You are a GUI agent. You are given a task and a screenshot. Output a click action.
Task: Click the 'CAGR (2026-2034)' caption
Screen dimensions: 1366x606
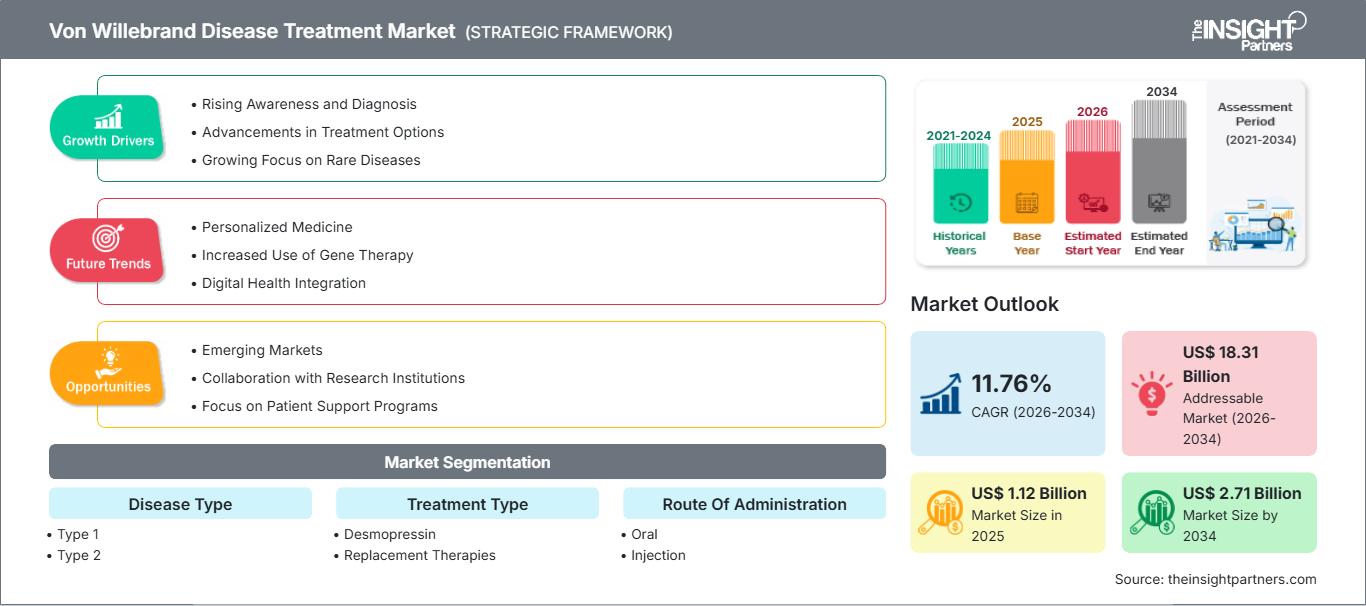1034,412
